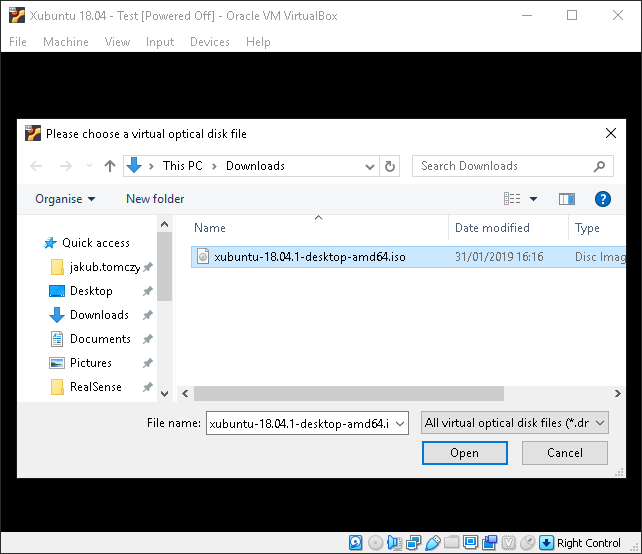Open the File menu
The image size is (642, 554).
(x=18, y=42)
